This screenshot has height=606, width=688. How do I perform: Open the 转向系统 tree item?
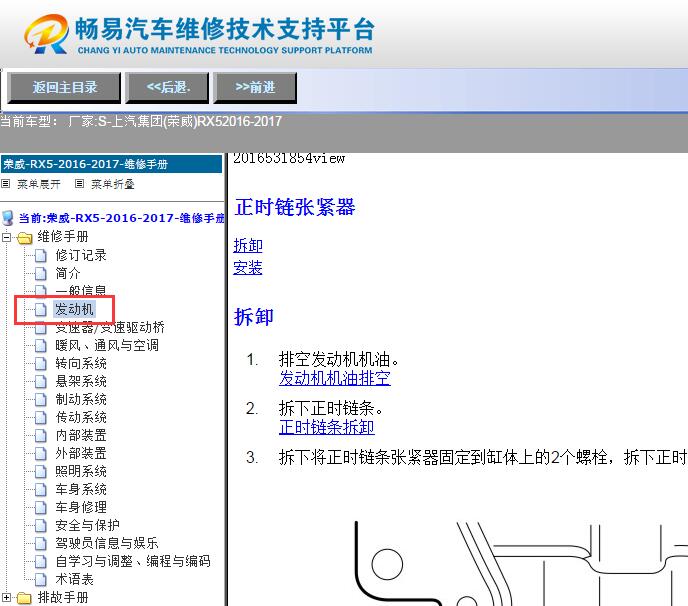coord(81,363)
